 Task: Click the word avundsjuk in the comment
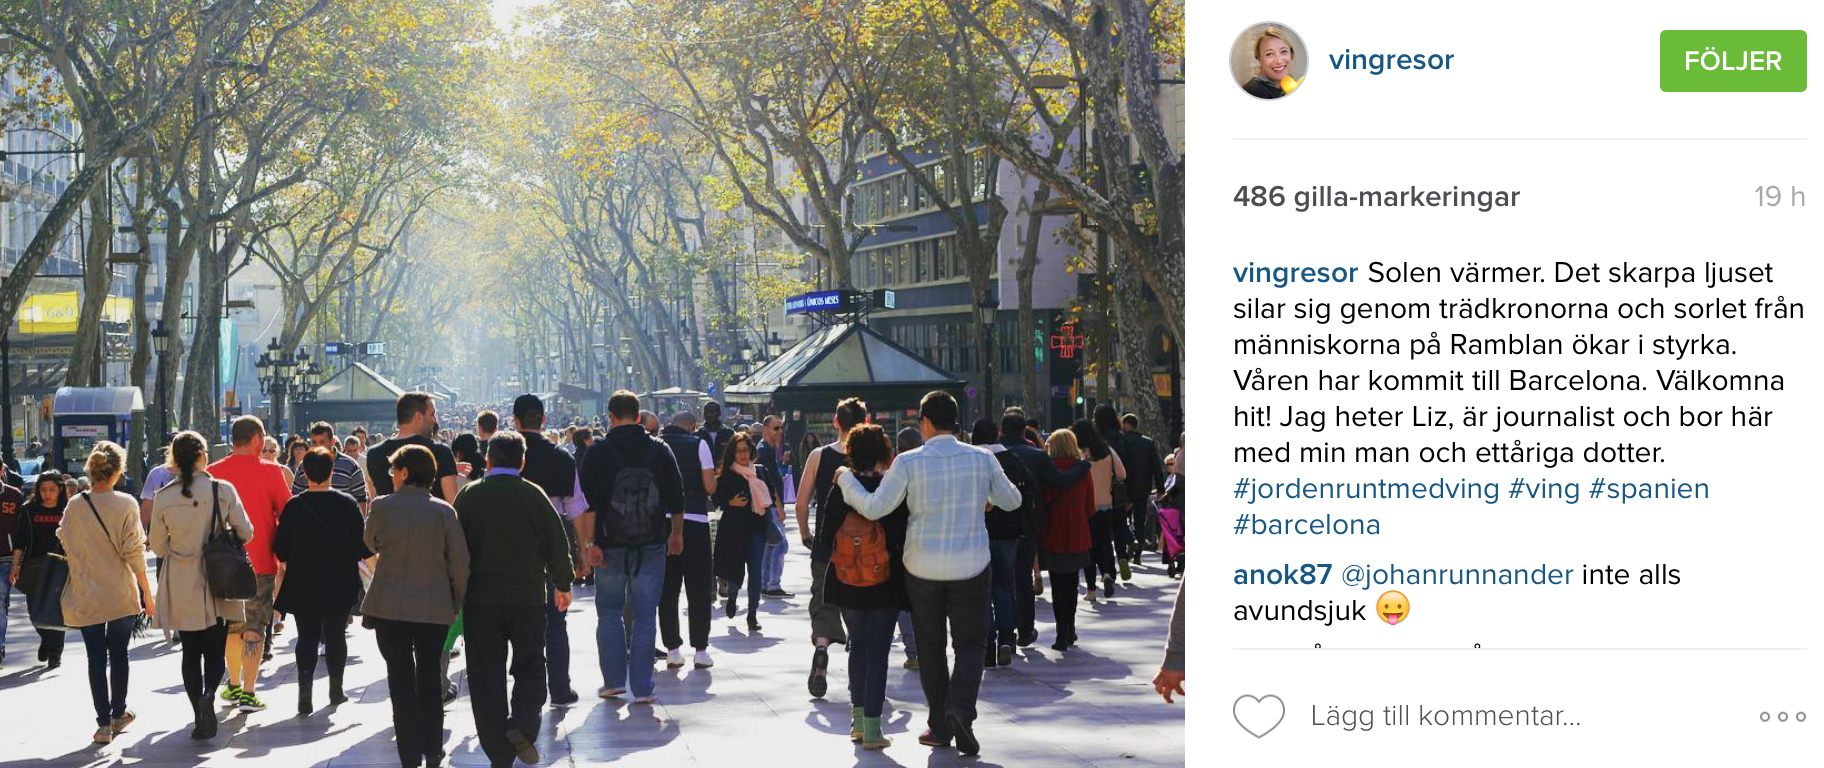pos(1299,611)
